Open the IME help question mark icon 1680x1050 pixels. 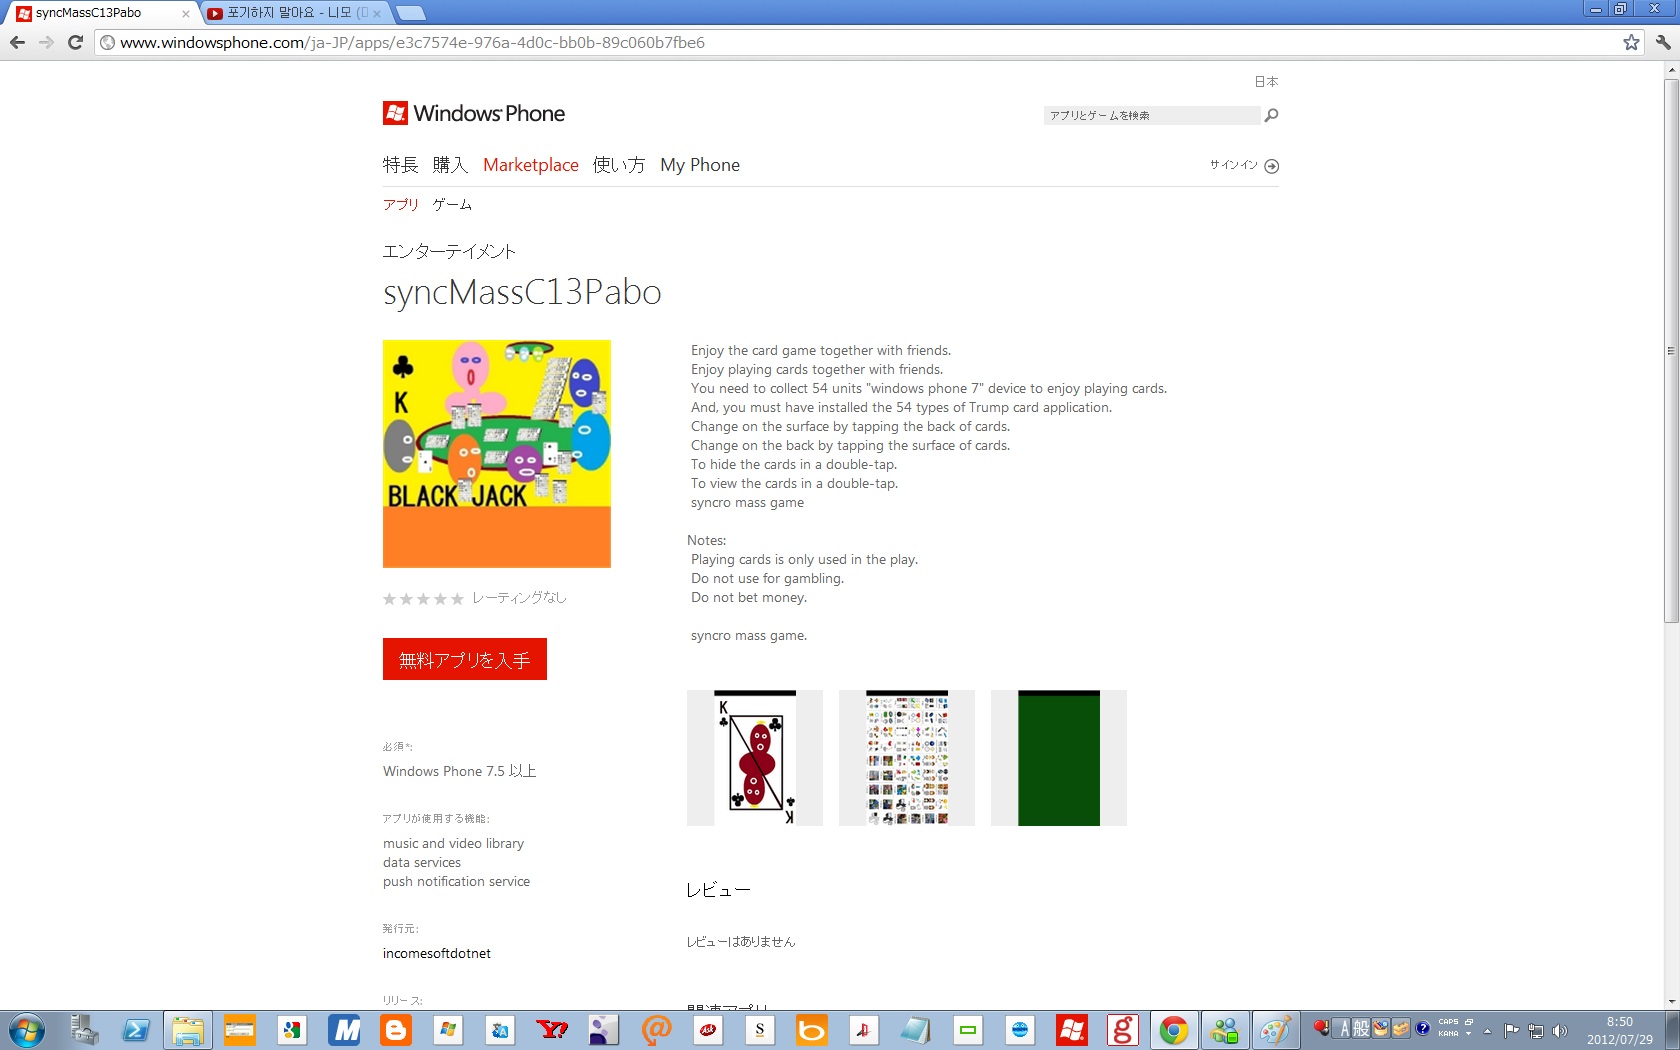point(1422,1028)
